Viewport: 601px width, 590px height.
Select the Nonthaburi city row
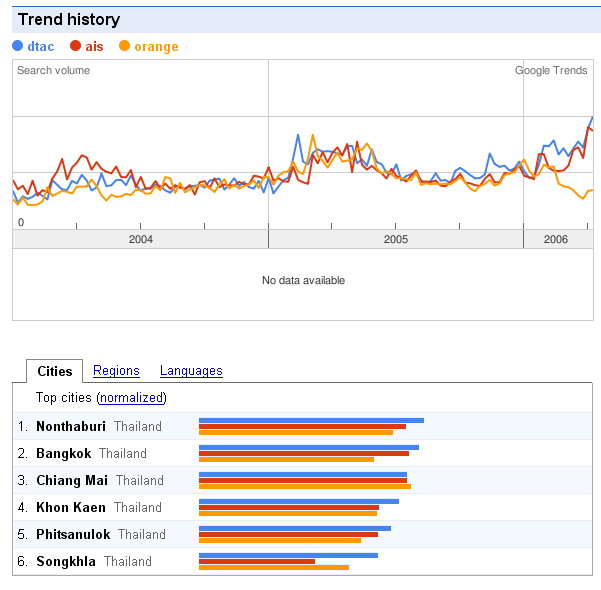(x=303, y=426)
